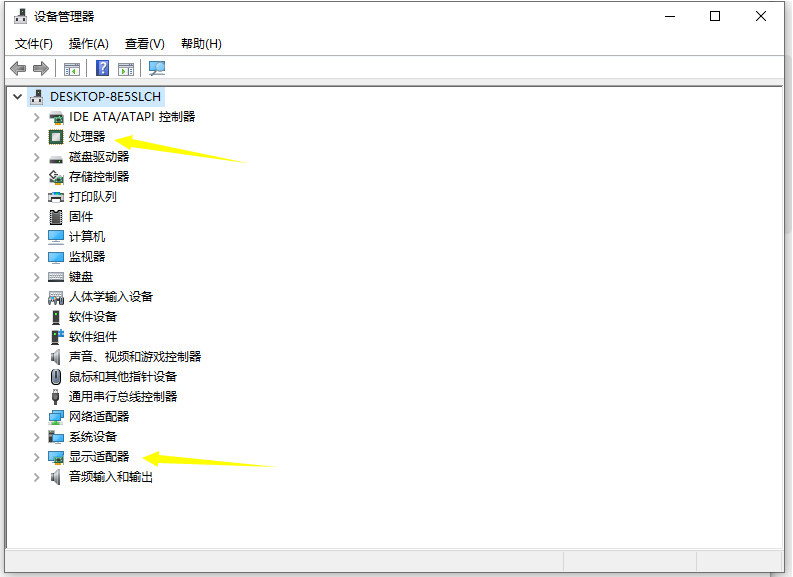793x577 pixels.
Task: Toggle the show/hide console tree icon
Action: click(72, 68)
